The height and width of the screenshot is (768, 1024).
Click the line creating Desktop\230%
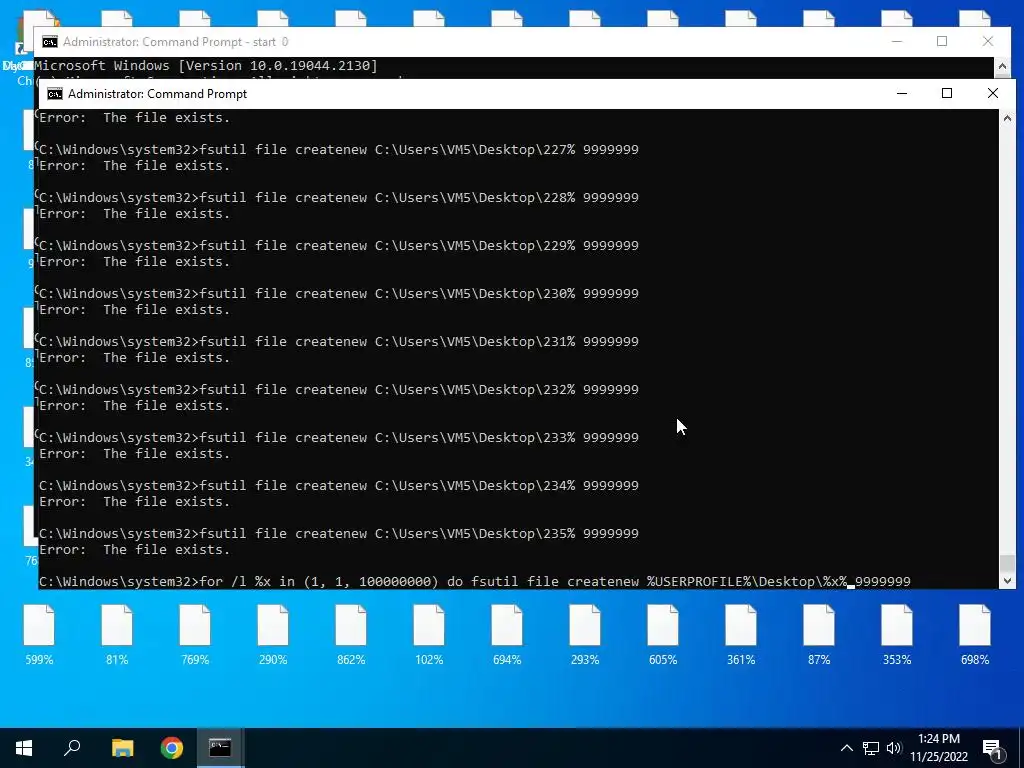[339, 293]
